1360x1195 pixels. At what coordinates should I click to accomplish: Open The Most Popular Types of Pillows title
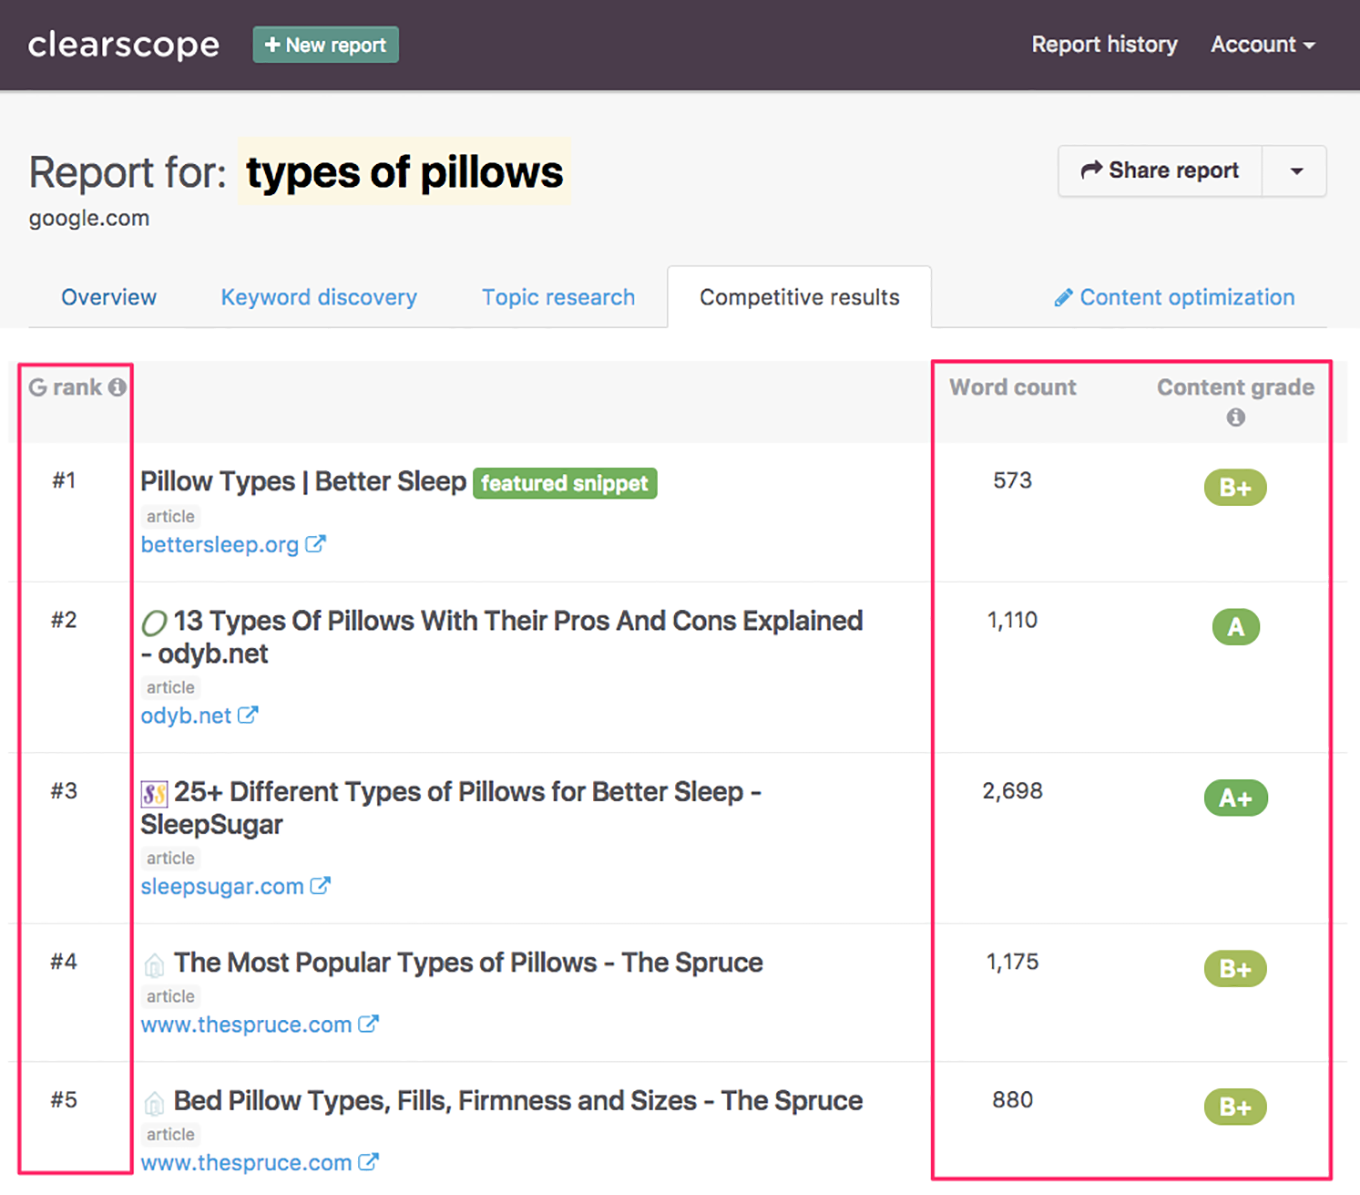point(468,962)
